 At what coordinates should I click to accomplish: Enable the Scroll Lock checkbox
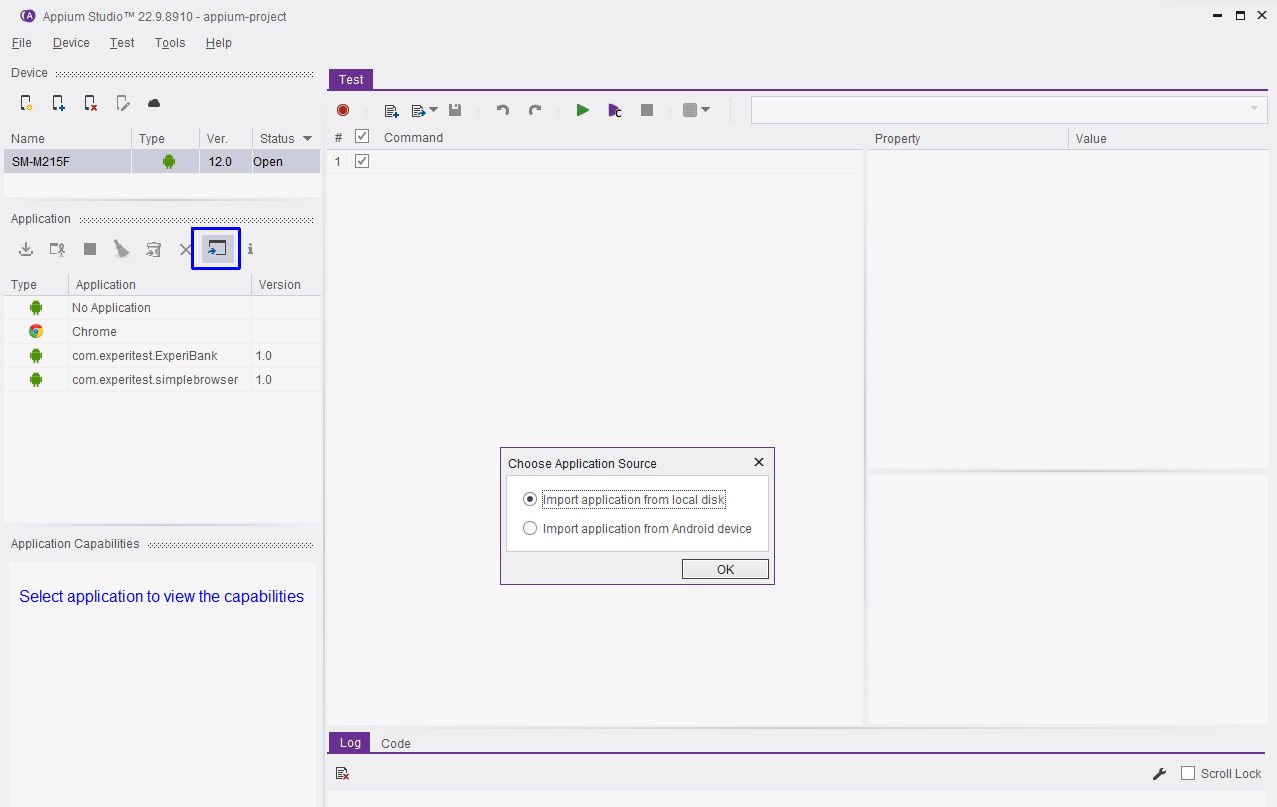pyautogui.click(x=1188, y=773)
